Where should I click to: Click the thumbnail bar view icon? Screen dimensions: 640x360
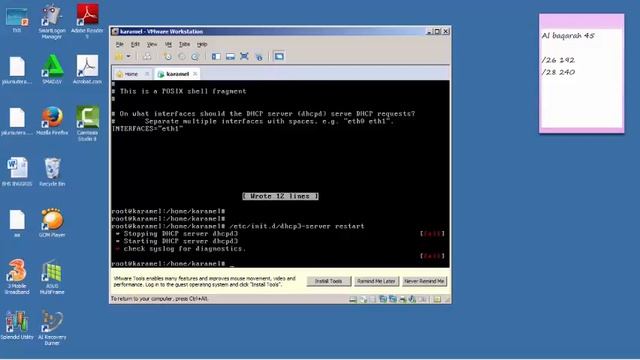[x=230, y=56]
